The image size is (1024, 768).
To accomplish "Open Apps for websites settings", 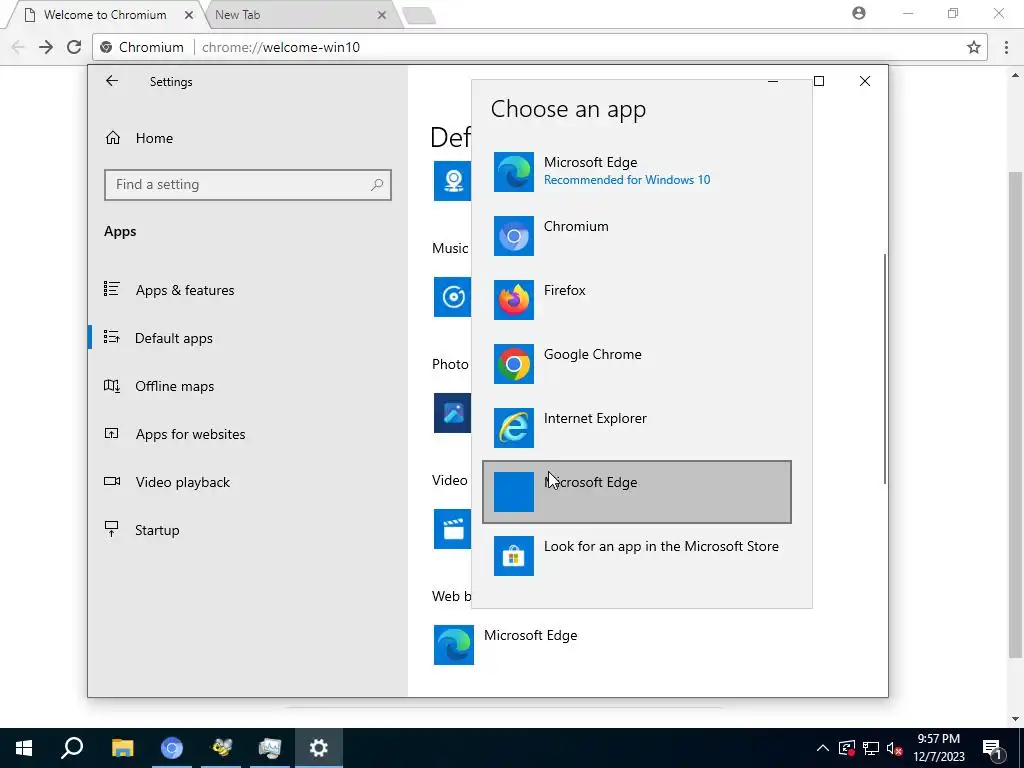I will coord(248,434).
